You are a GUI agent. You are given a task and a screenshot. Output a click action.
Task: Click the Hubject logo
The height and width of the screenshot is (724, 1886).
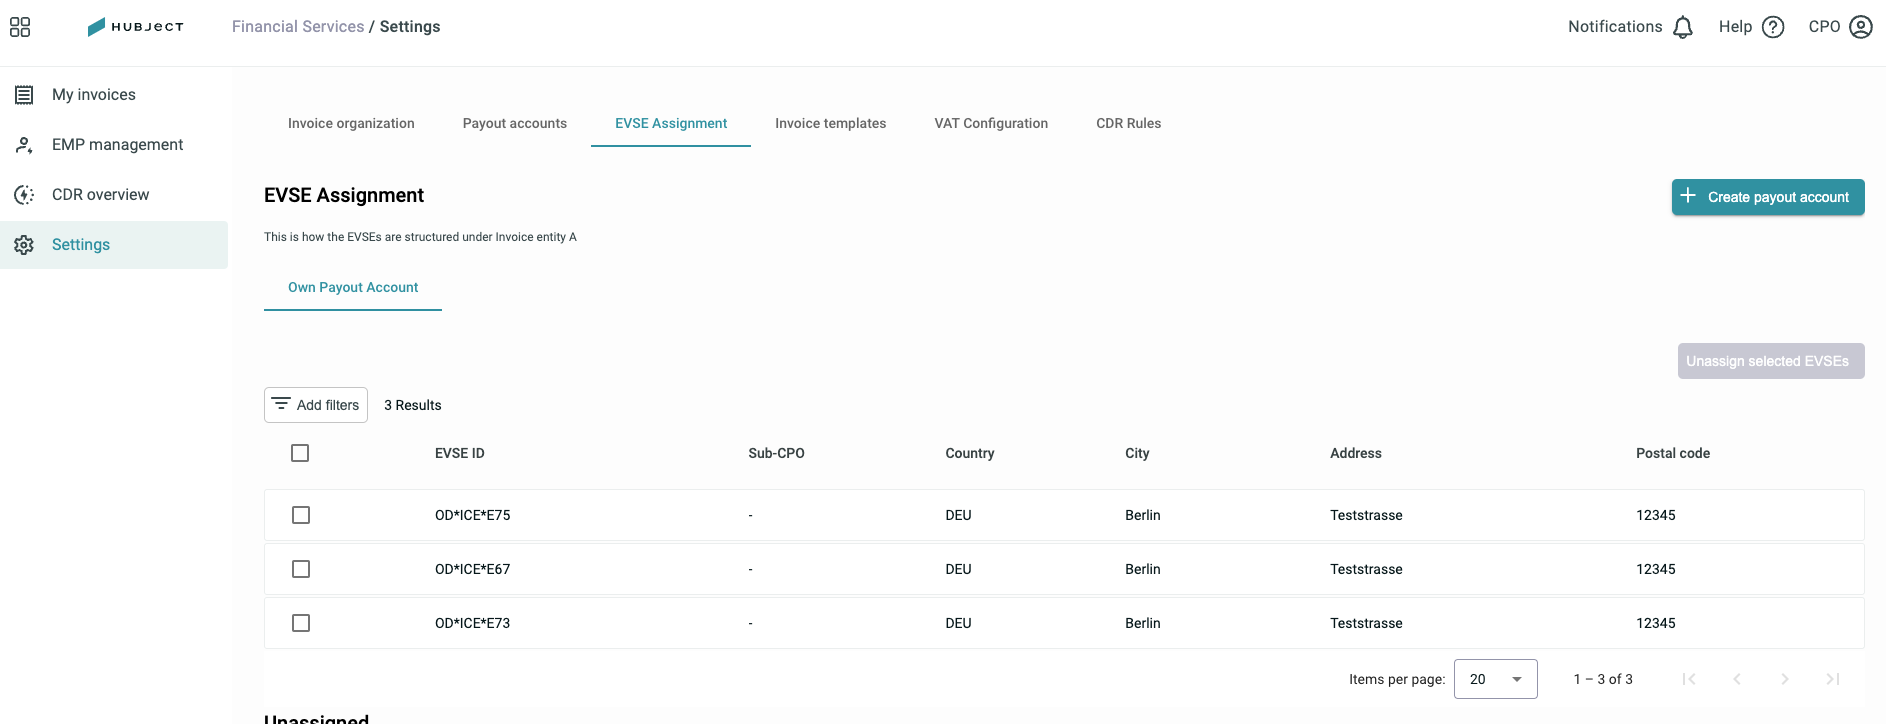tap(136, 27)
